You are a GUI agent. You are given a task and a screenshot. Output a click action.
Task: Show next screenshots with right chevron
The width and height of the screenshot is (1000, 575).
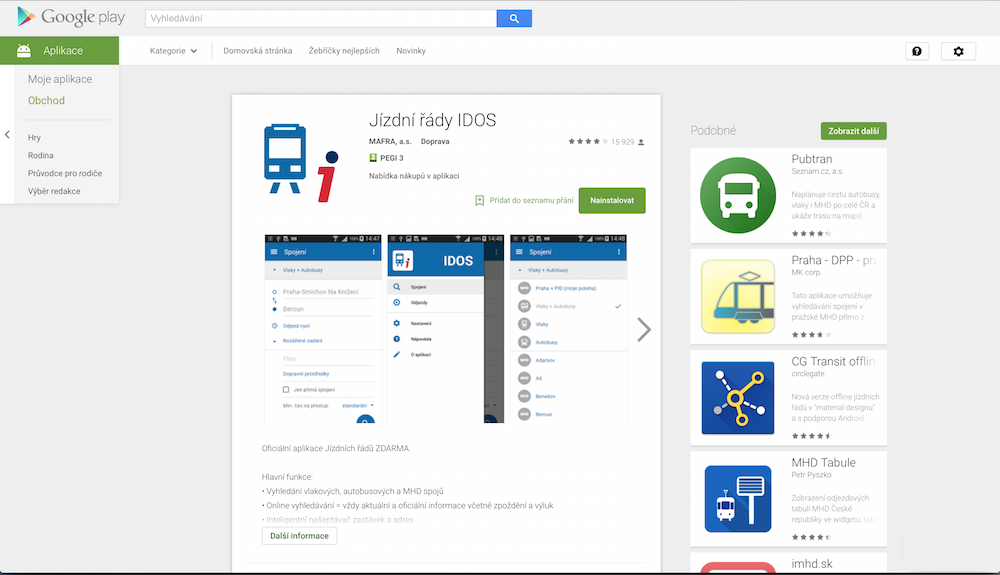[x=644, y=330]
